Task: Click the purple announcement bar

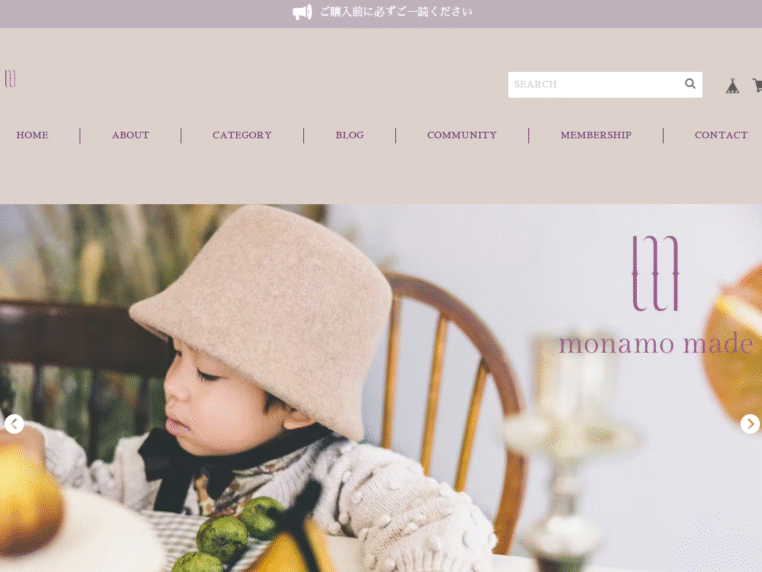Action: pyautogui.click(x=381, y=14)
